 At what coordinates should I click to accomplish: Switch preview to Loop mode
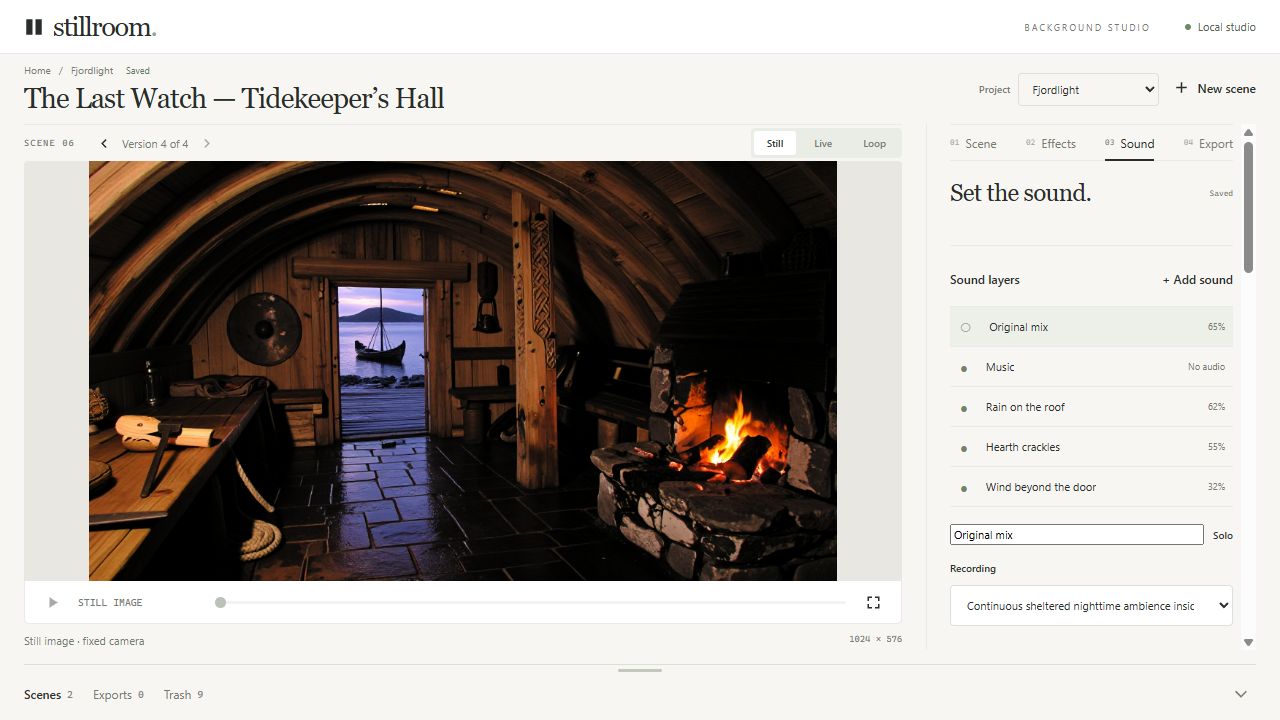[x=875, y=143]
